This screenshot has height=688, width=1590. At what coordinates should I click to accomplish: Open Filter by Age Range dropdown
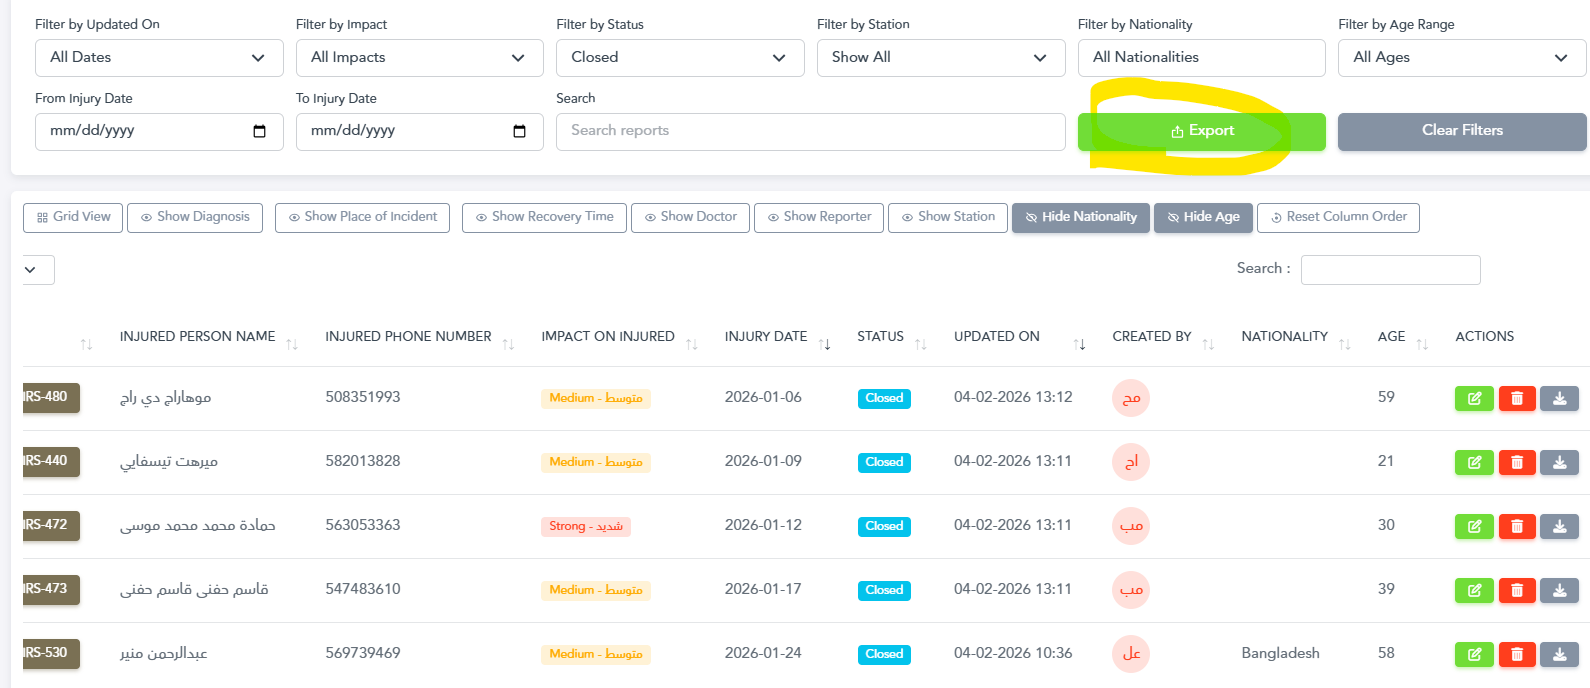pos(1462,58)
